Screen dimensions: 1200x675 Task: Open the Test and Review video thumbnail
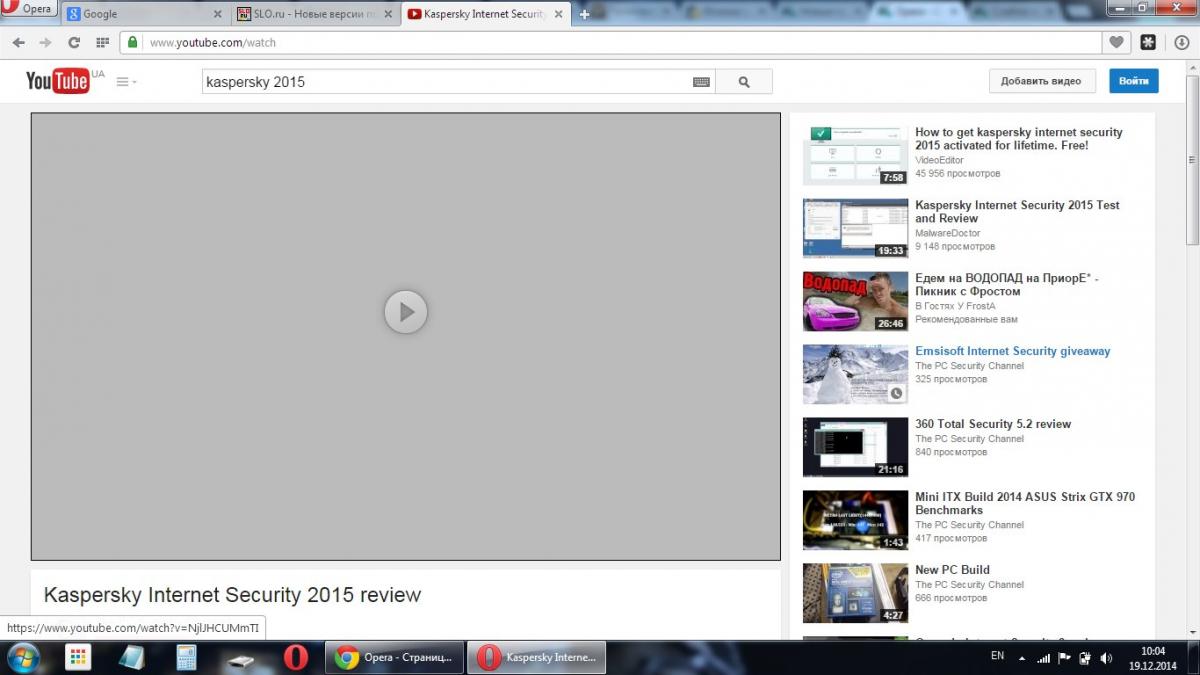(x=855, y=228)
